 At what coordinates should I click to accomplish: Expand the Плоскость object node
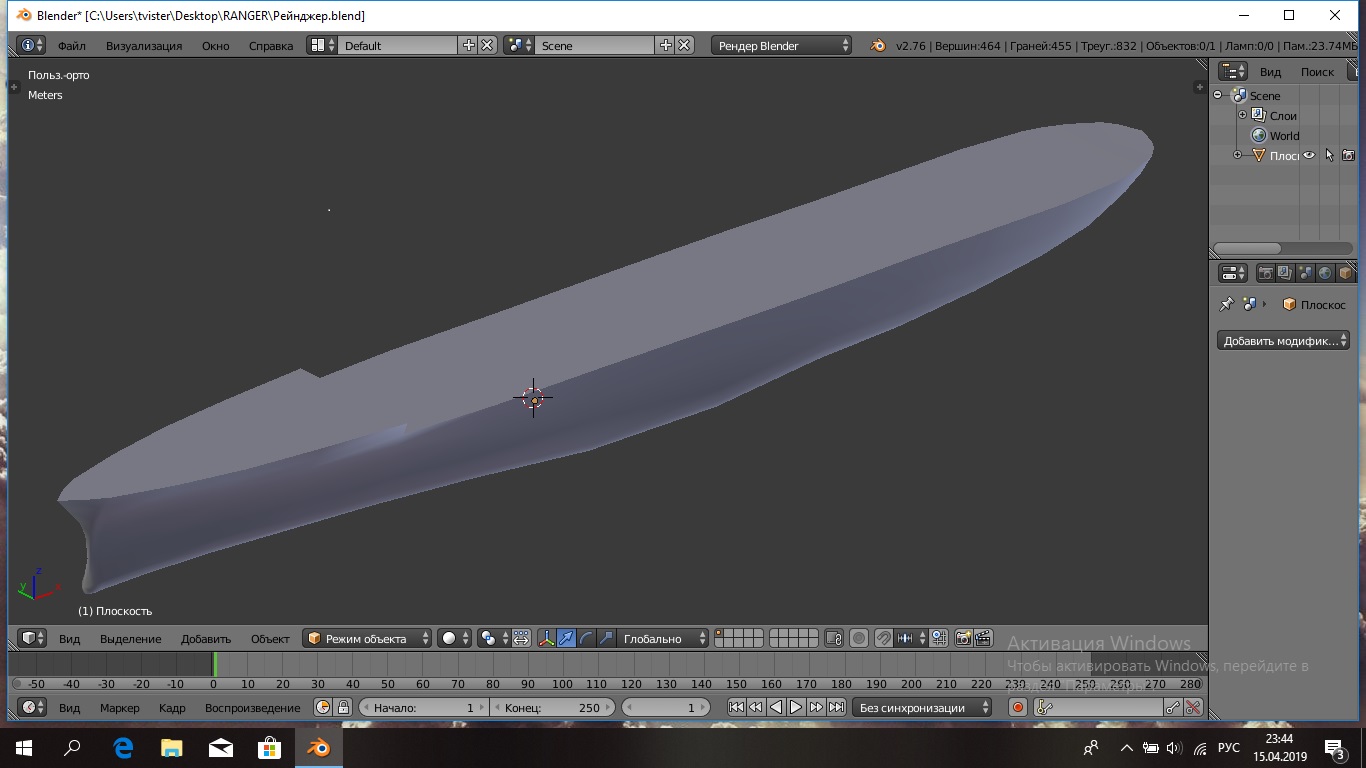1237,155
